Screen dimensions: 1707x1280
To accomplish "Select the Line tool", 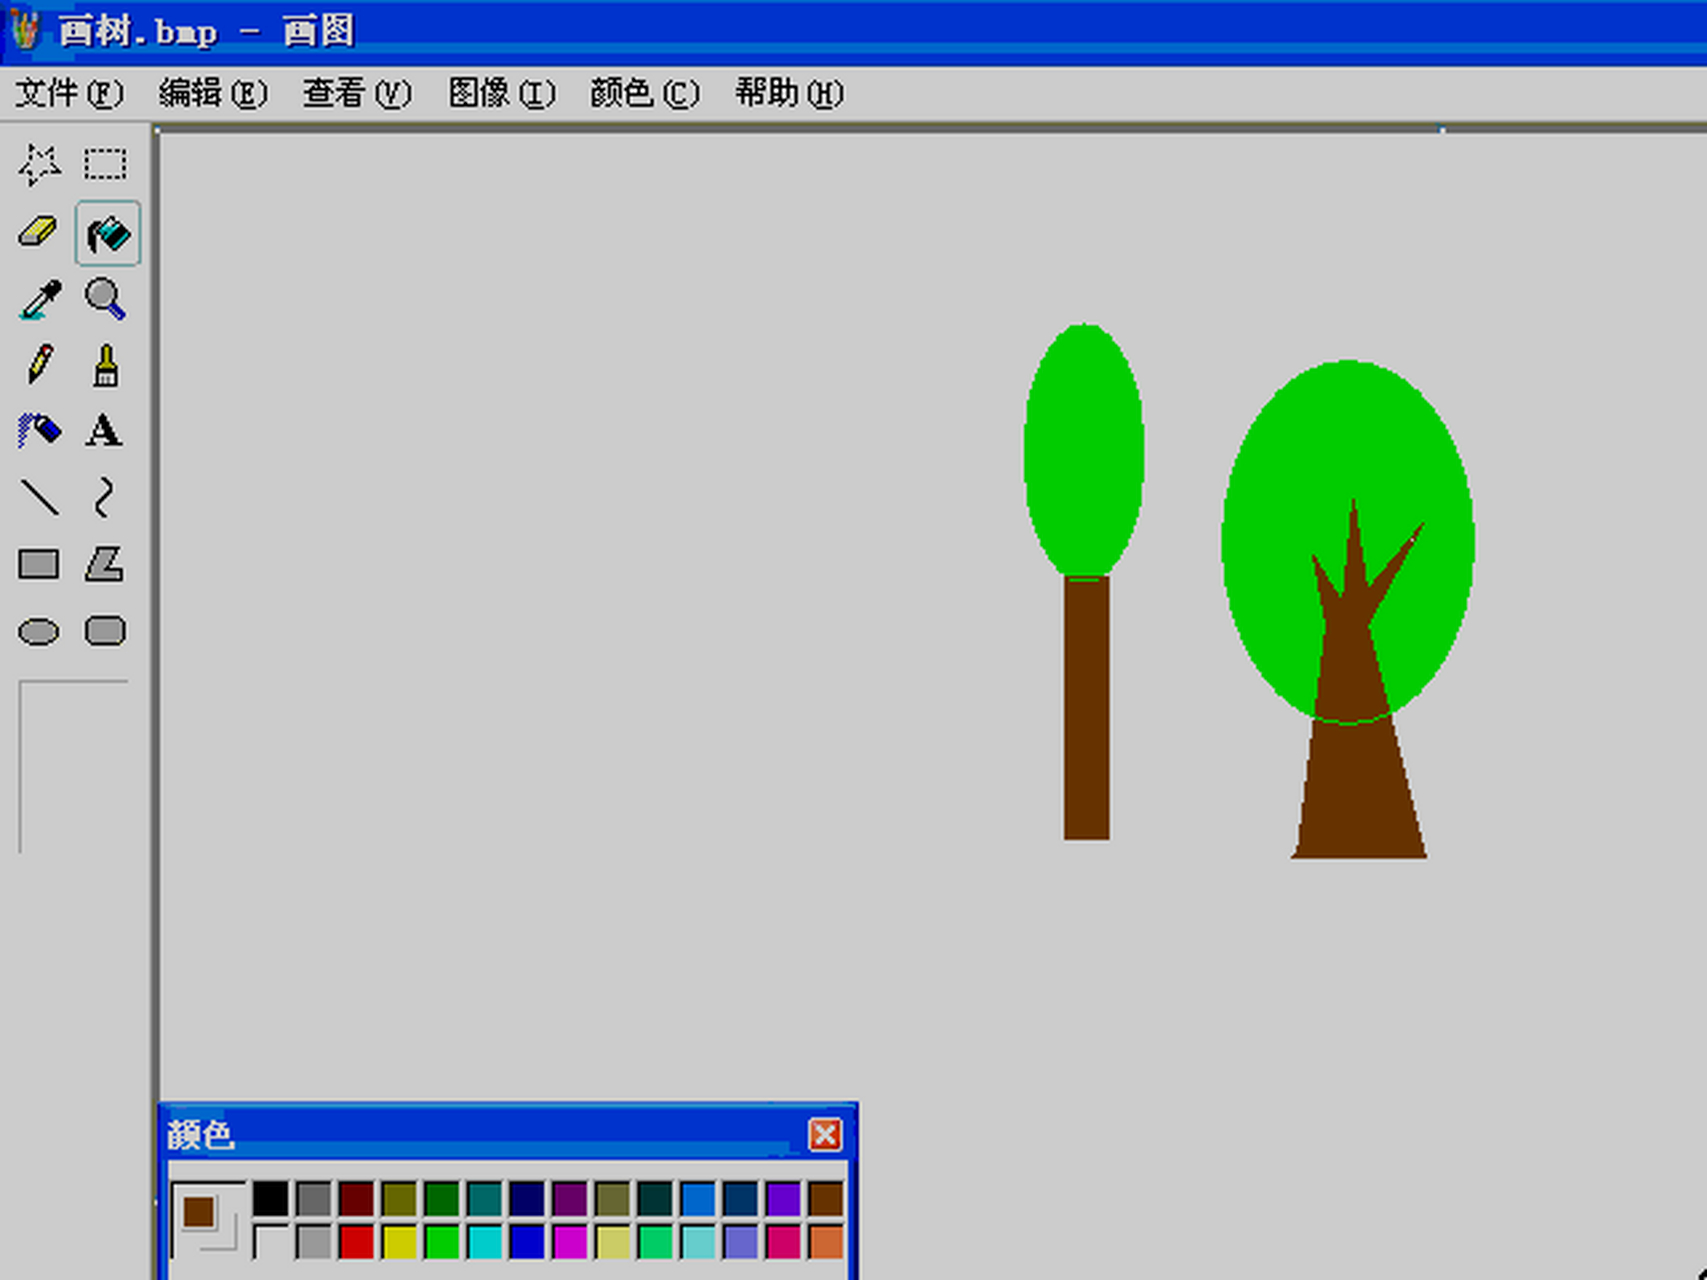I will click(x=38, y=497).
